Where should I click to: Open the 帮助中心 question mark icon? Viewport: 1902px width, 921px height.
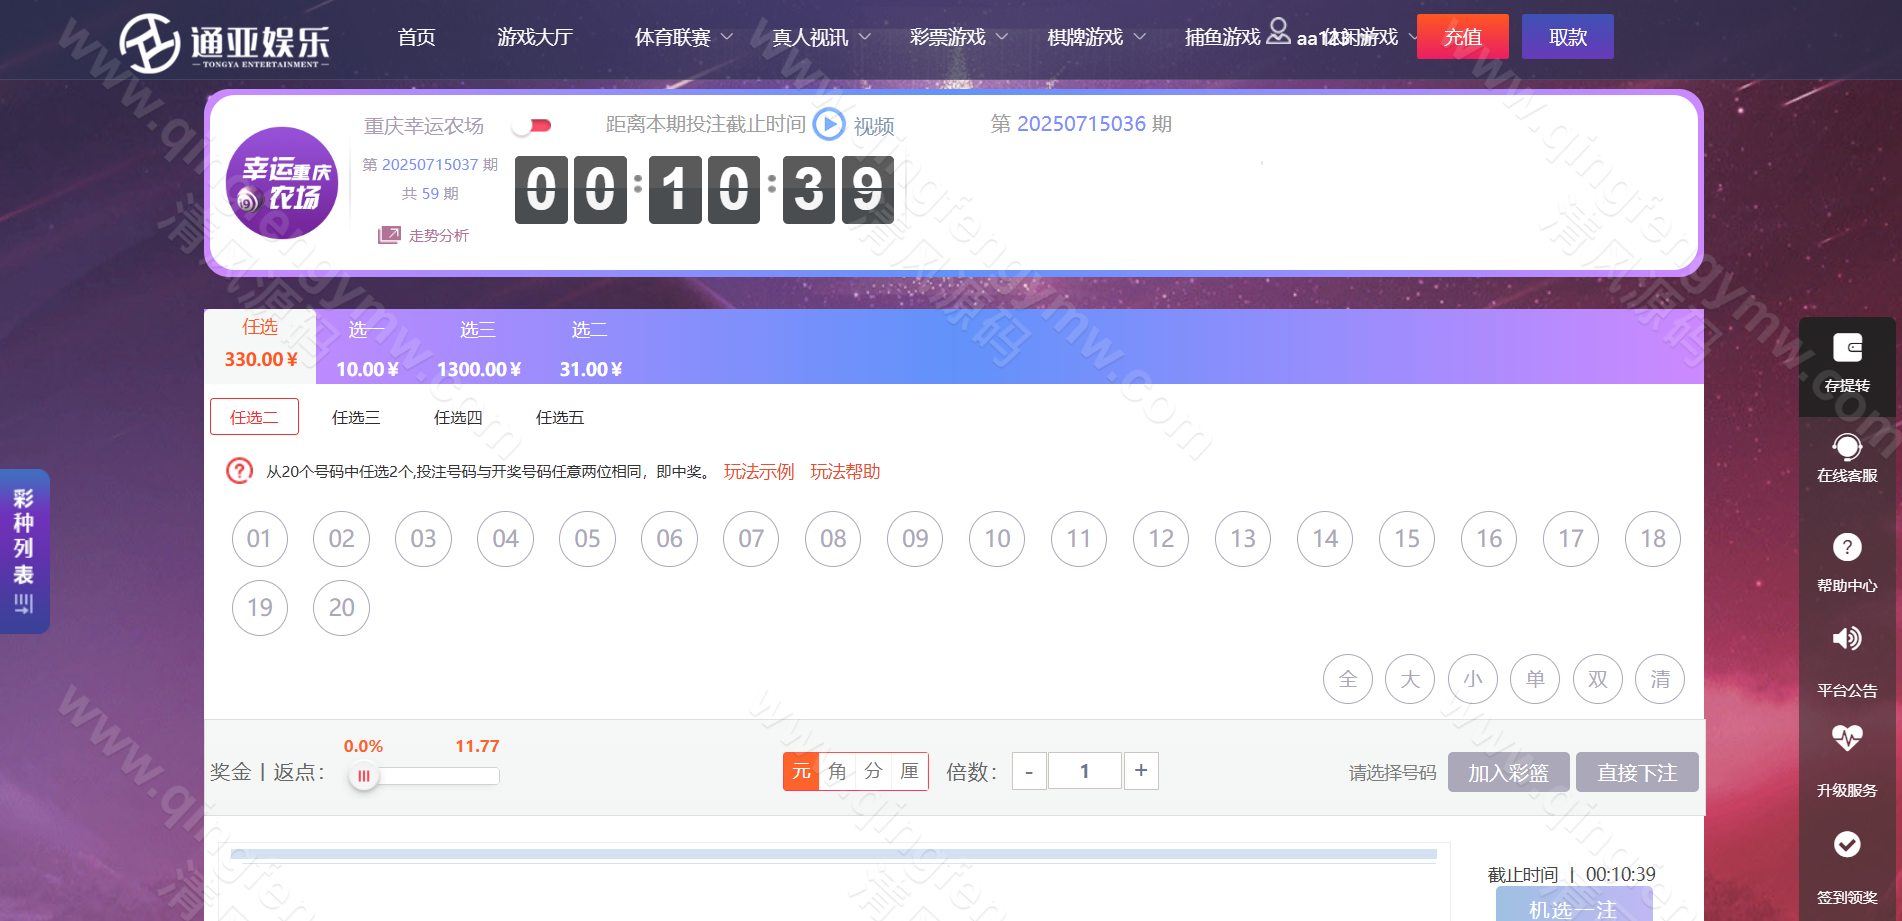(1846, 547)
